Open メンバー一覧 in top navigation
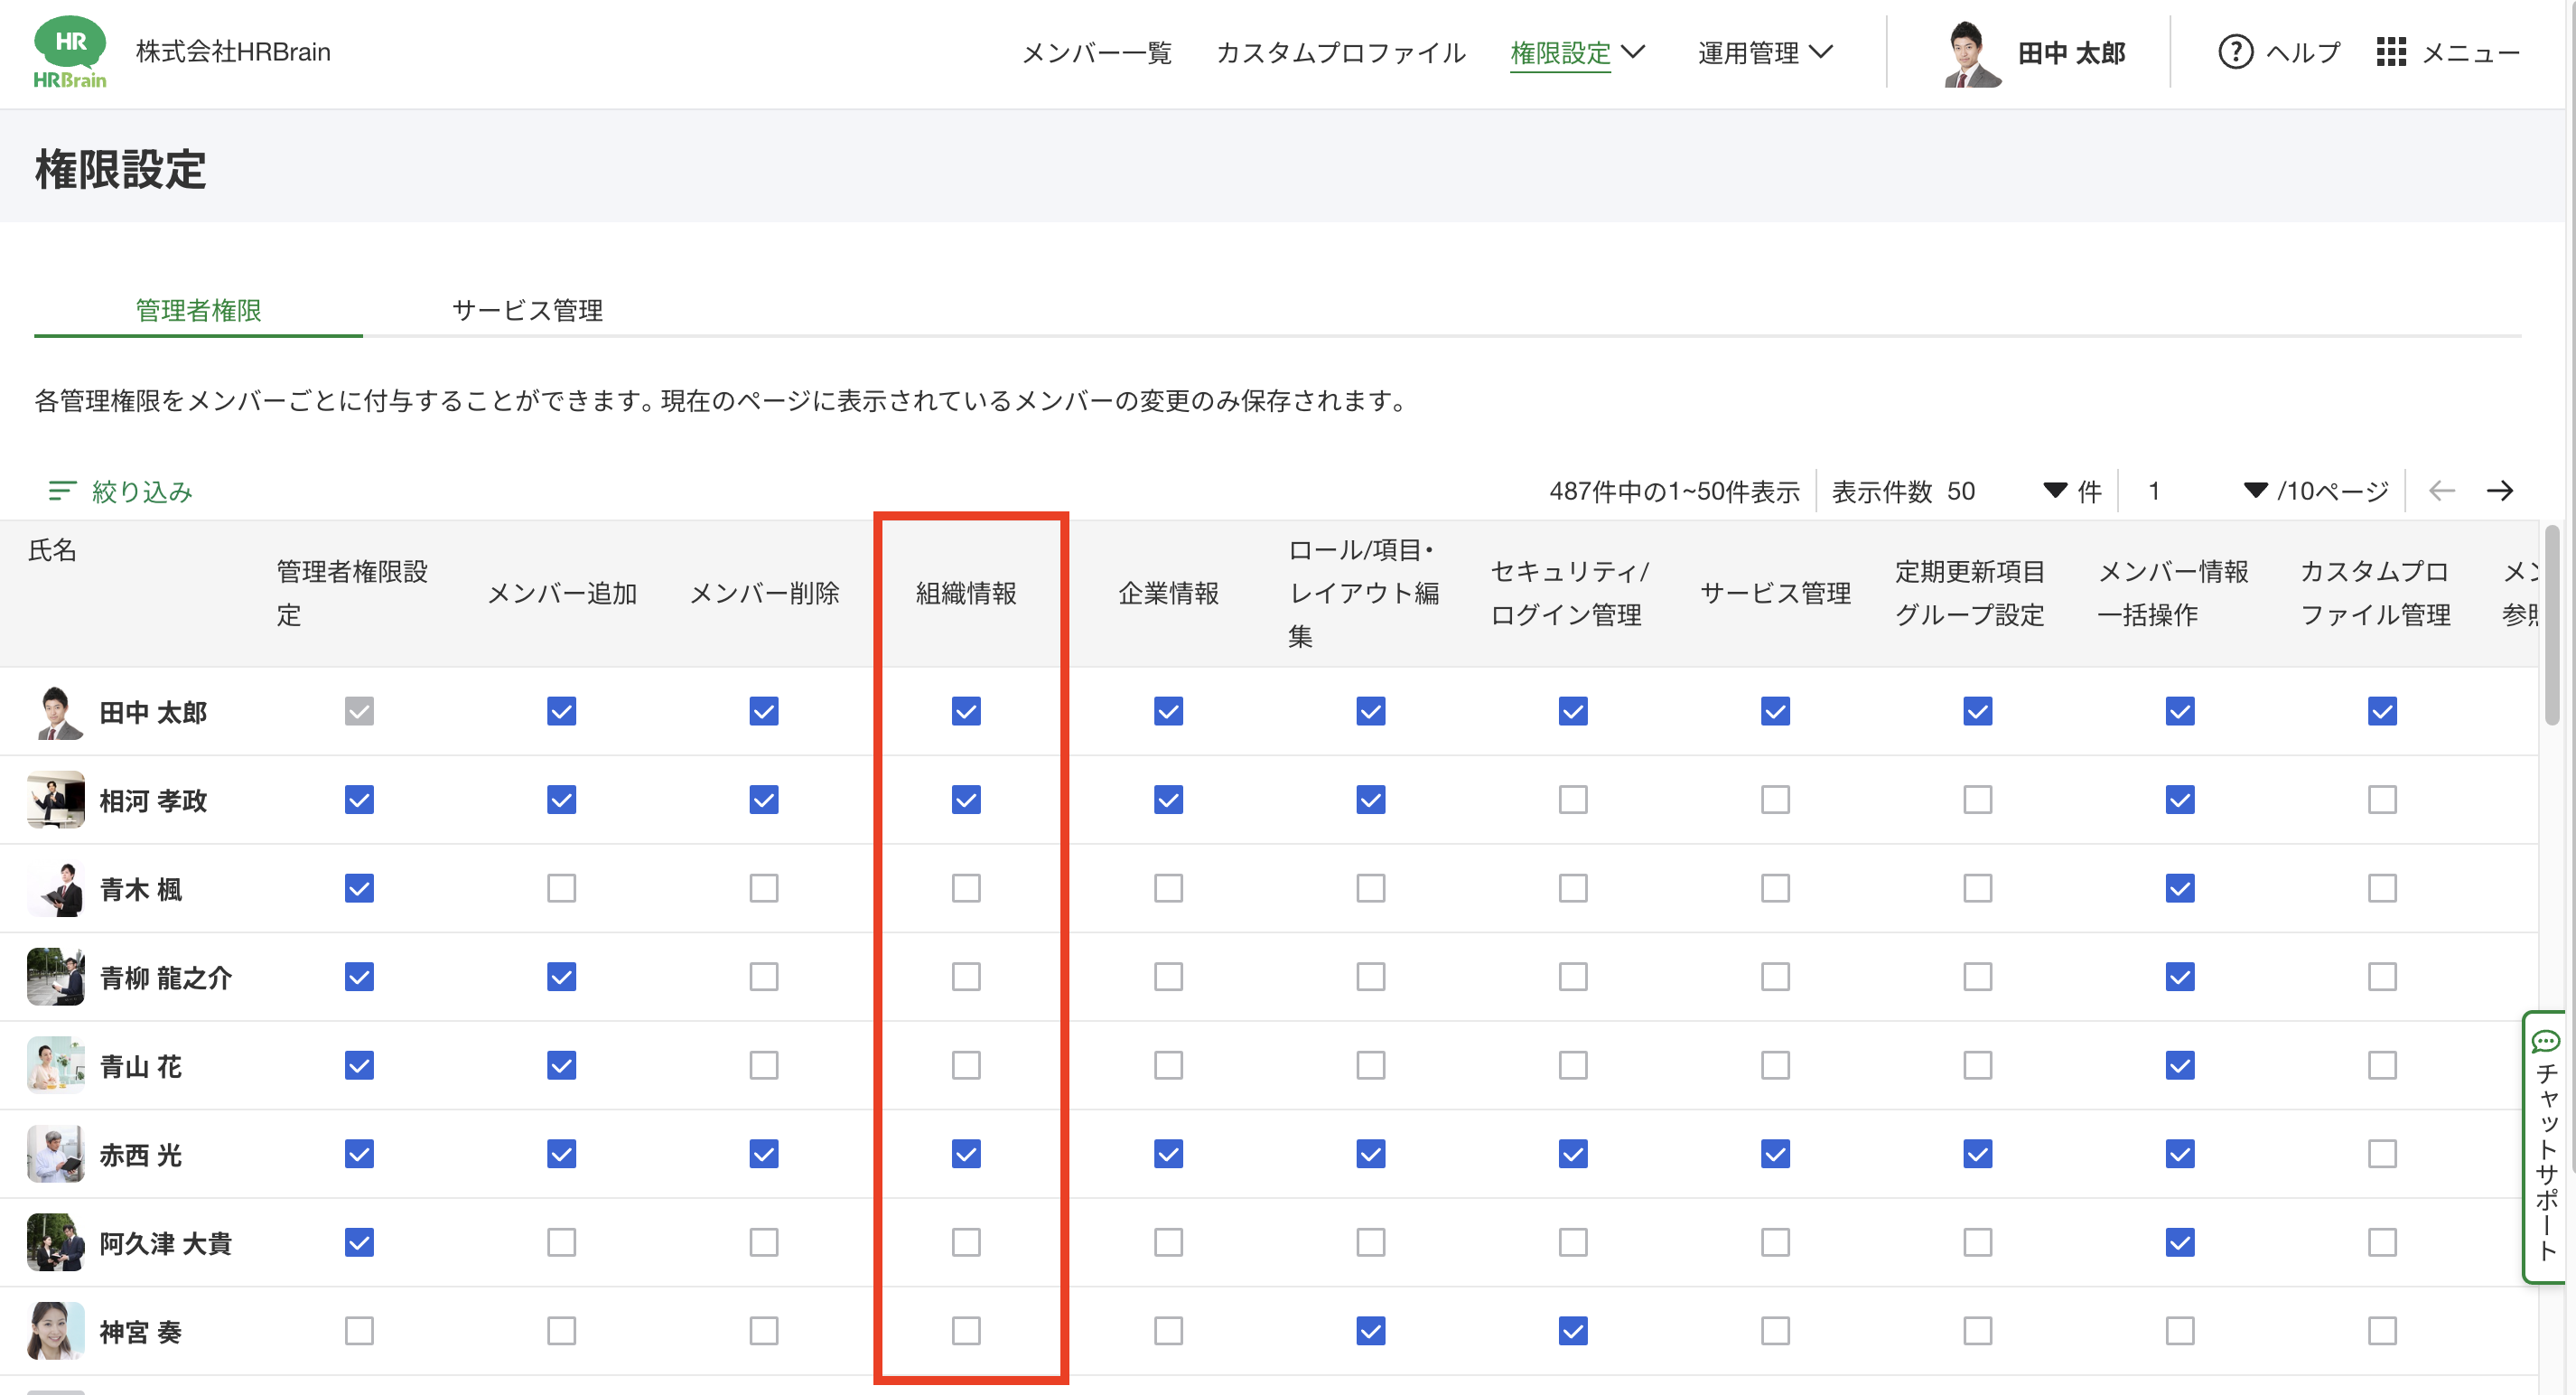Viewport: 2576px width, 1395px height. (1096, 52)
